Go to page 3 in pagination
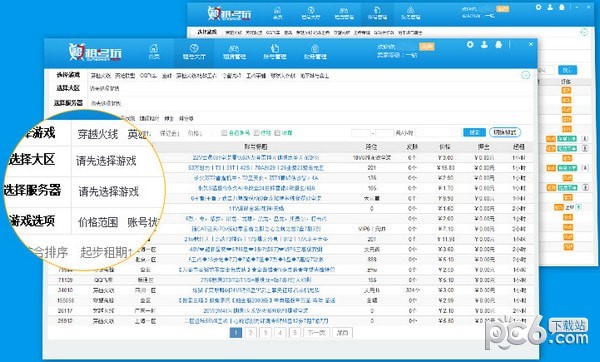The image size is (600, 362). click(265, 333)
